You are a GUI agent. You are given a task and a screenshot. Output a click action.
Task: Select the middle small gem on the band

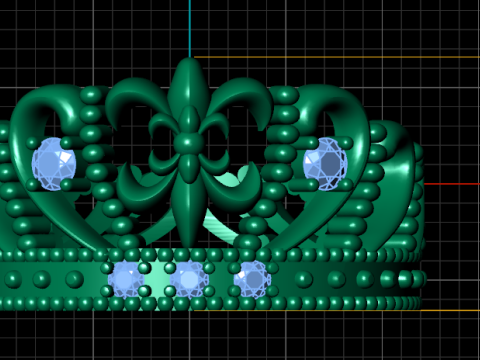pos(189,279)
